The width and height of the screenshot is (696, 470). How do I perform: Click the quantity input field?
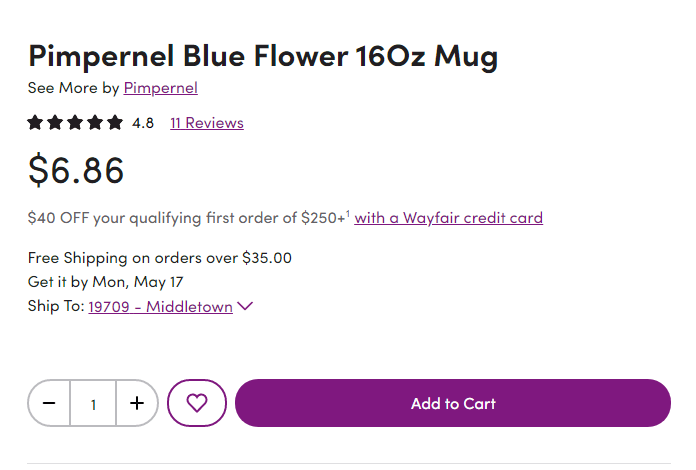(x=93, y=404)
